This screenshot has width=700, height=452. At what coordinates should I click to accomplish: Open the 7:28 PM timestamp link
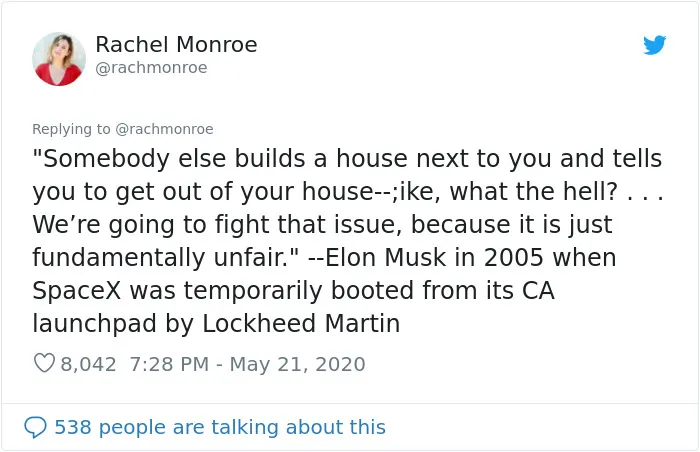point(169,364)
